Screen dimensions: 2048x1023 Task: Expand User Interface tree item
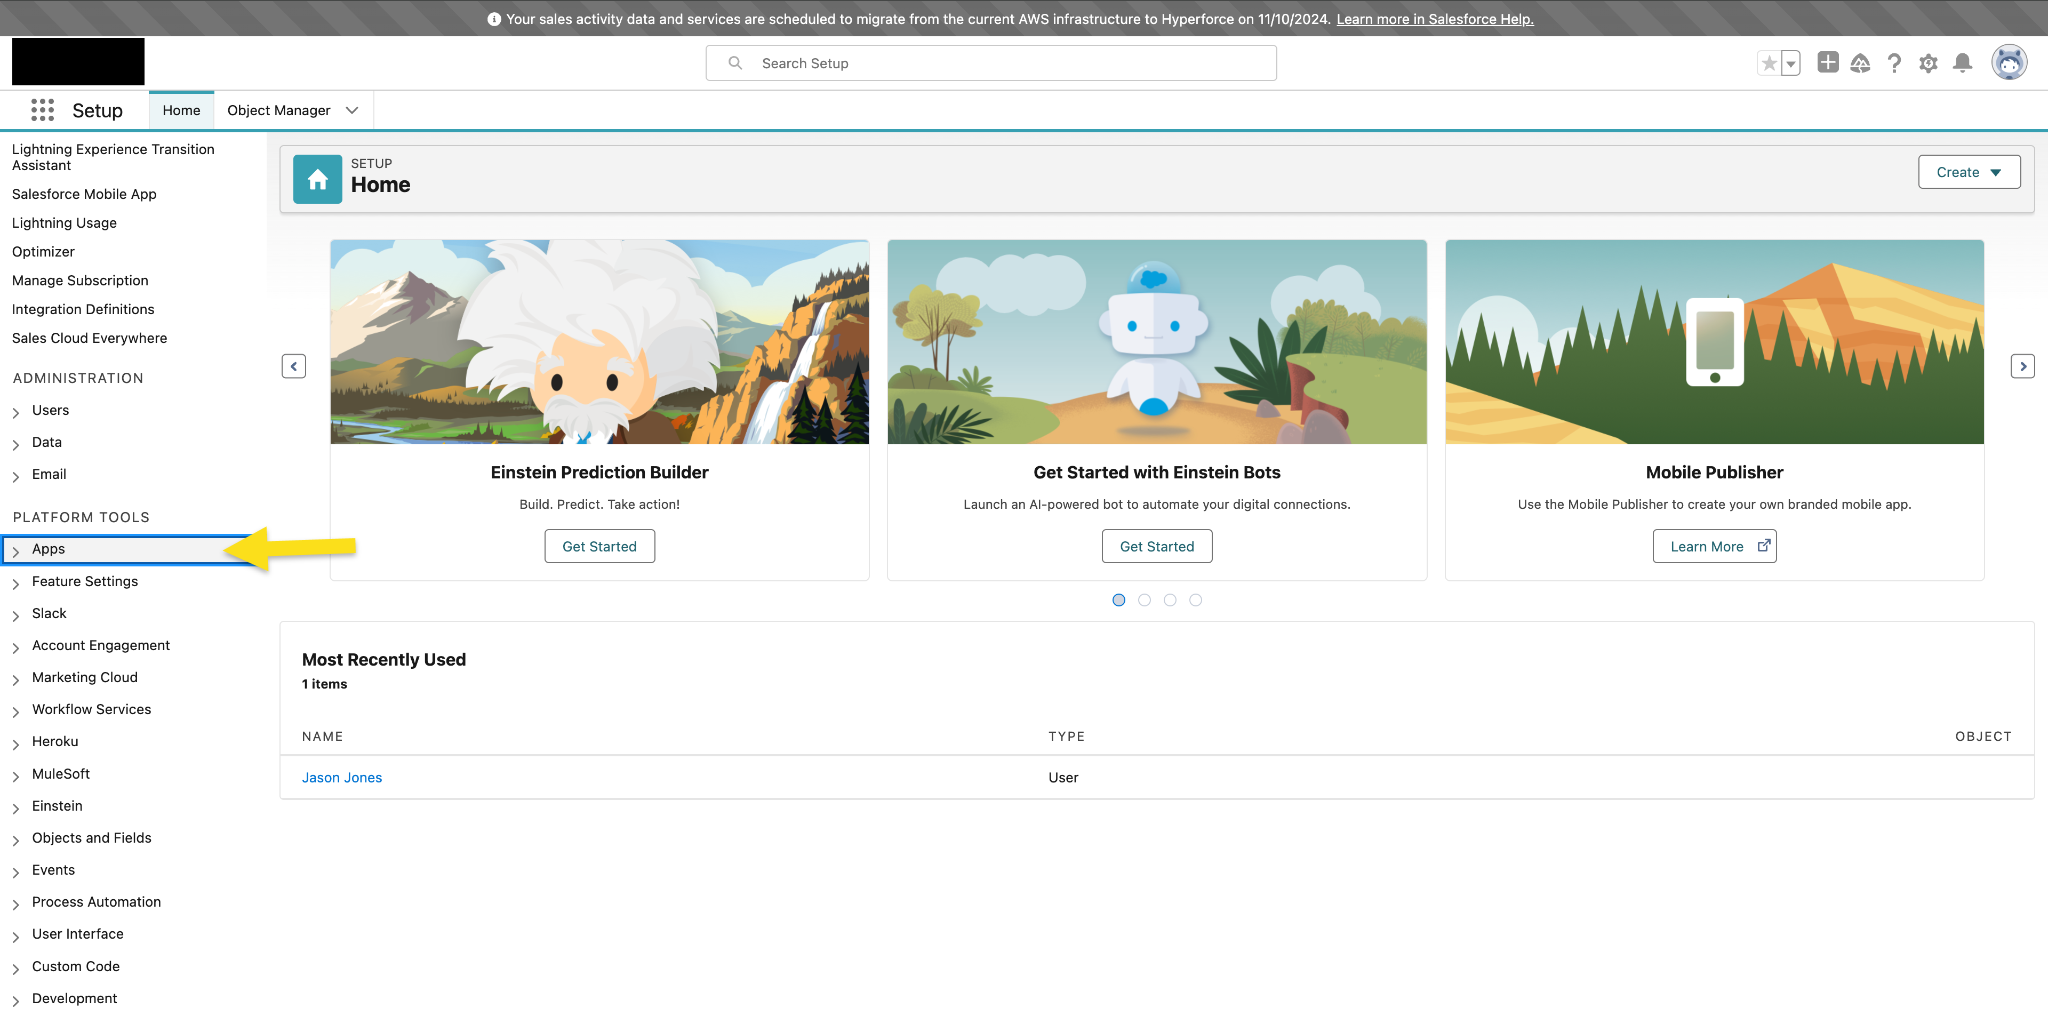tap(16, 936)
